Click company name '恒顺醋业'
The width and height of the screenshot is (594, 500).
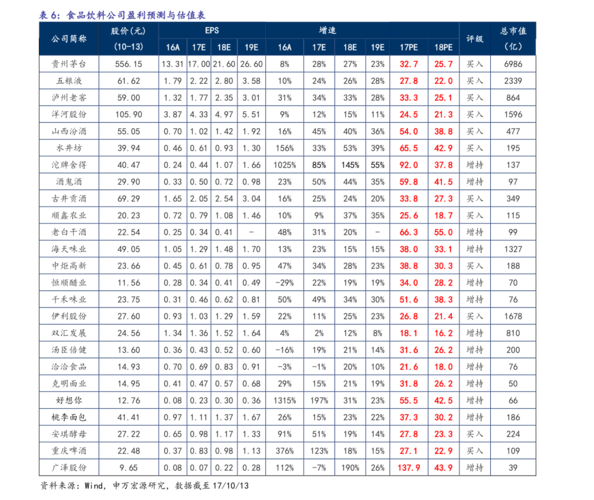tap(69, 283)
